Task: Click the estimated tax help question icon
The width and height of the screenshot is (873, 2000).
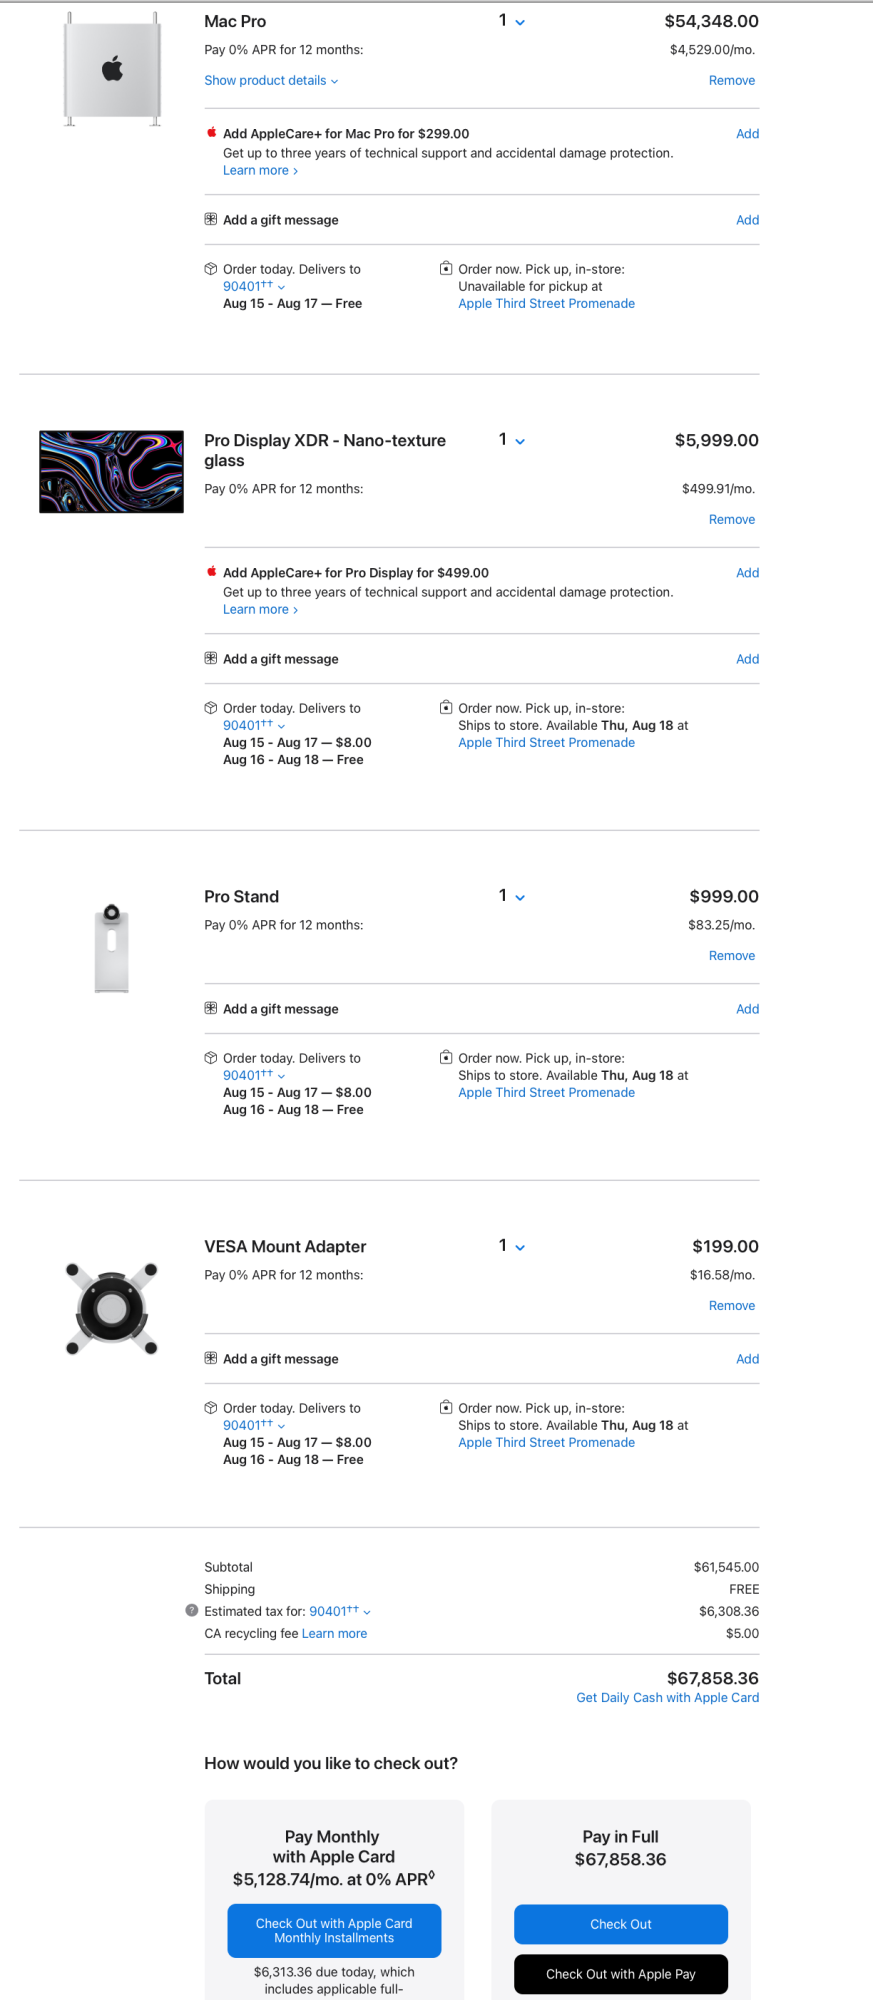Action: pyautogui.click(x=192, y=1611)
